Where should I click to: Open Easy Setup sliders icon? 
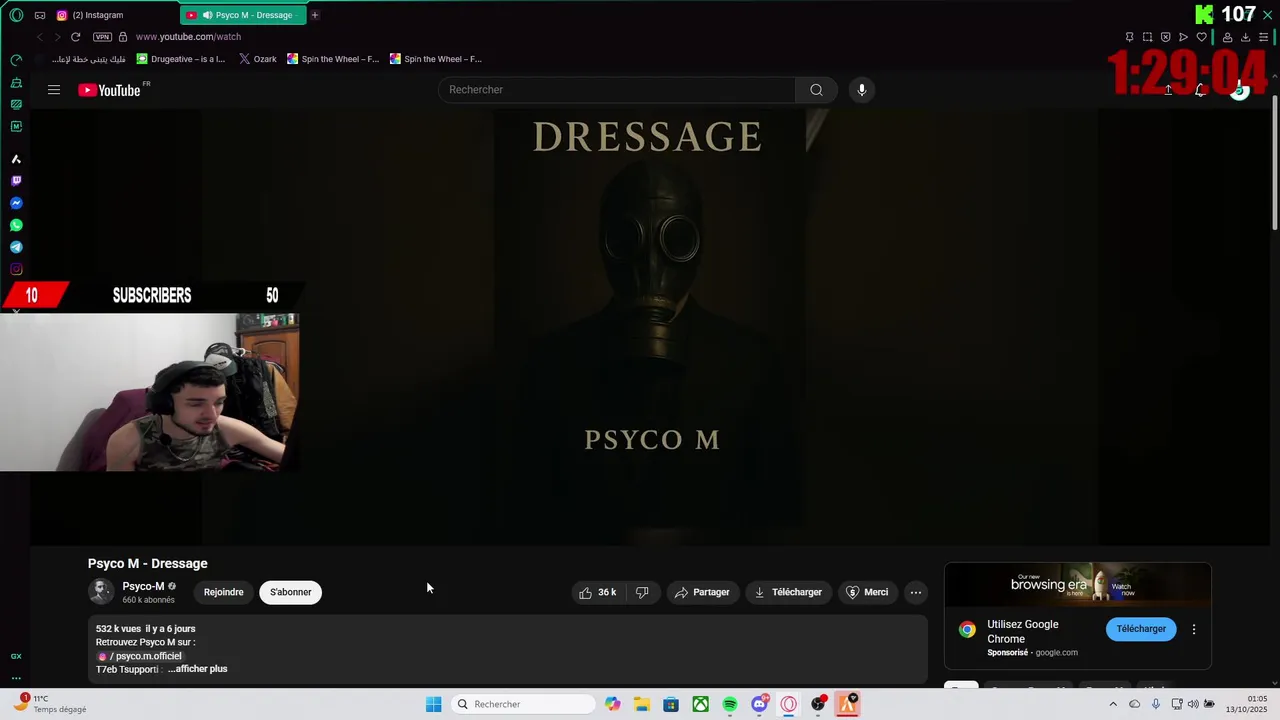(1263, 37)
